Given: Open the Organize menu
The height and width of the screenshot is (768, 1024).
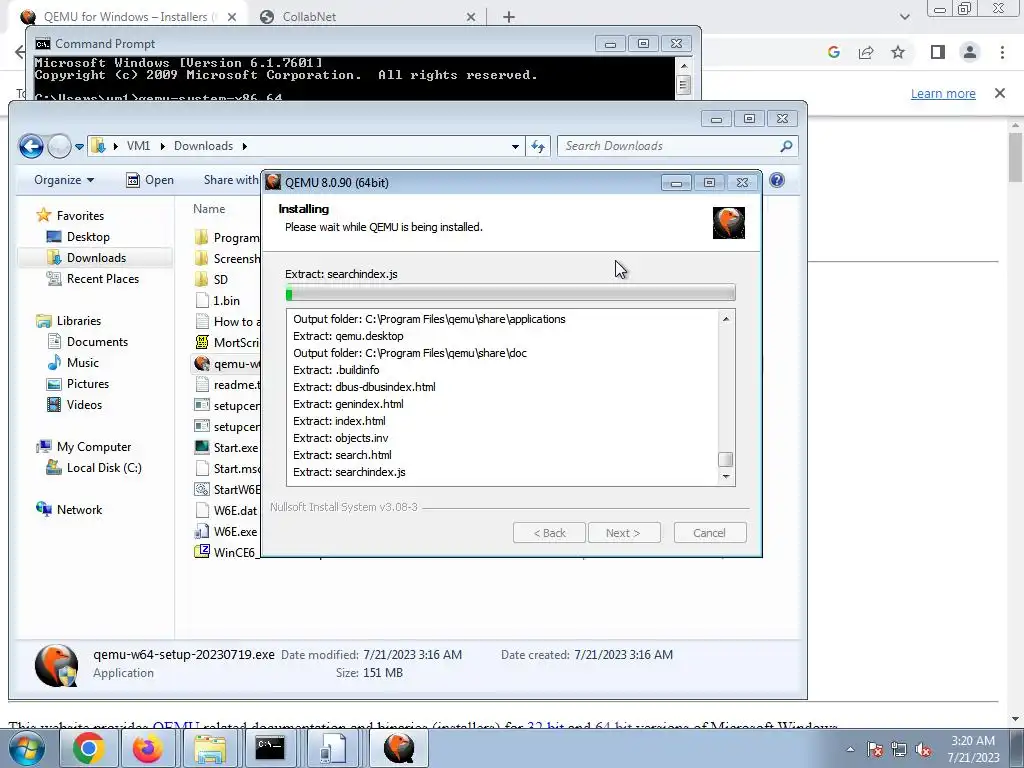Looking at the screenshot, I should (x=64, y=180).
